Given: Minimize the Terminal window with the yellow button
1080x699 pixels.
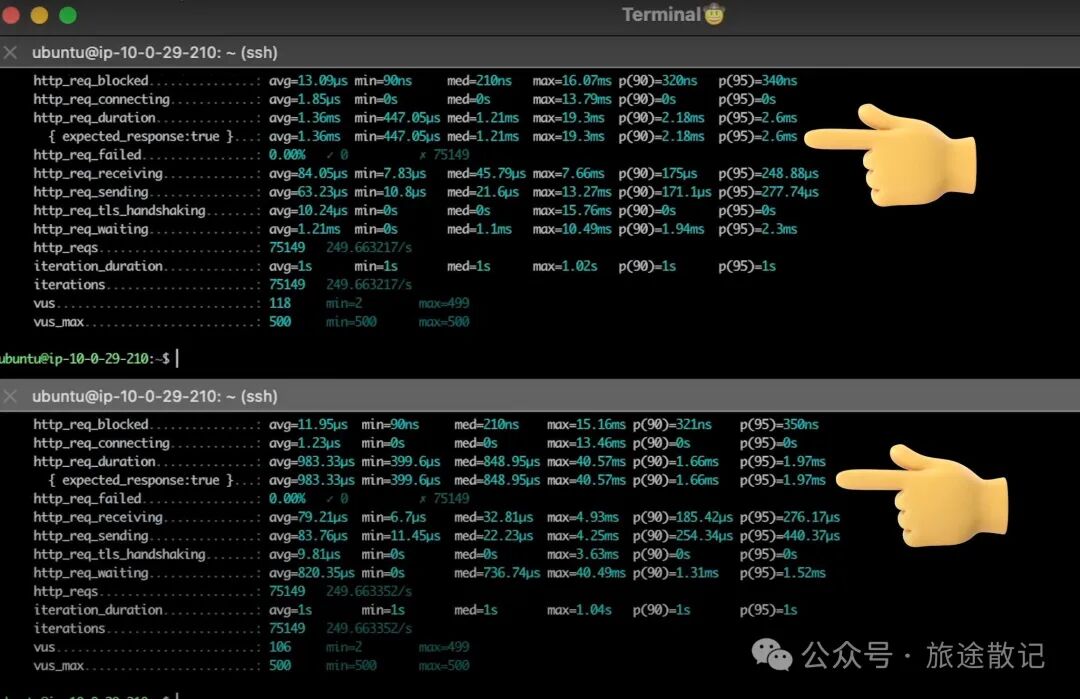Looking at the screenshot, I should pos(39,14).
